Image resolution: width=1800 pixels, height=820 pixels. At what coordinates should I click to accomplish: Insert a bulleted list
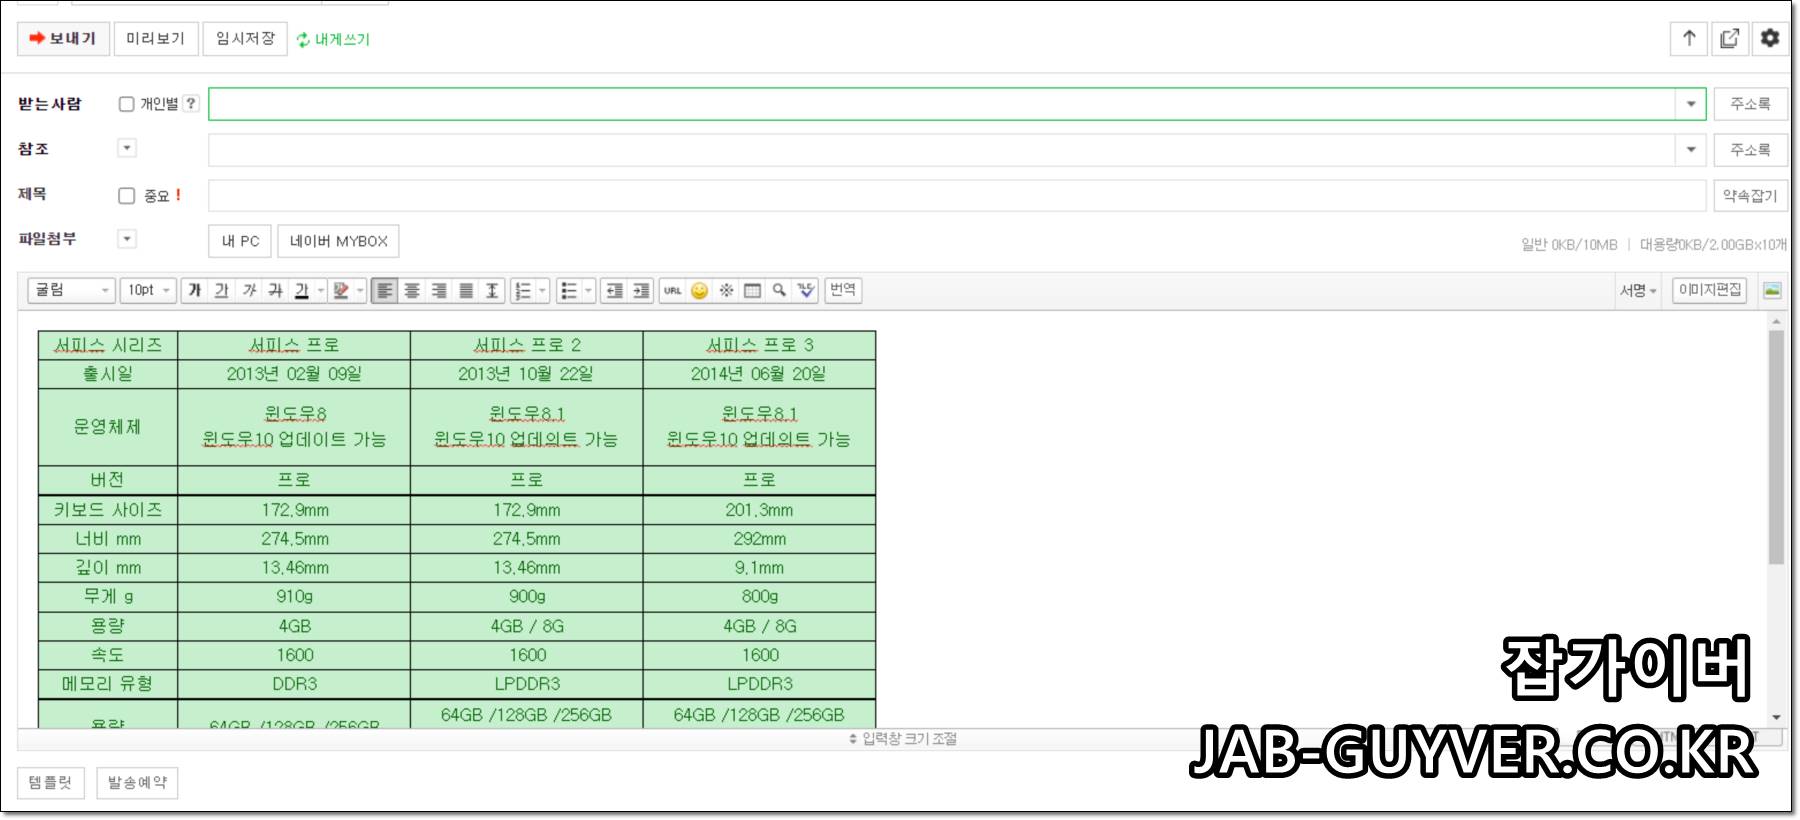coord(568,290)
